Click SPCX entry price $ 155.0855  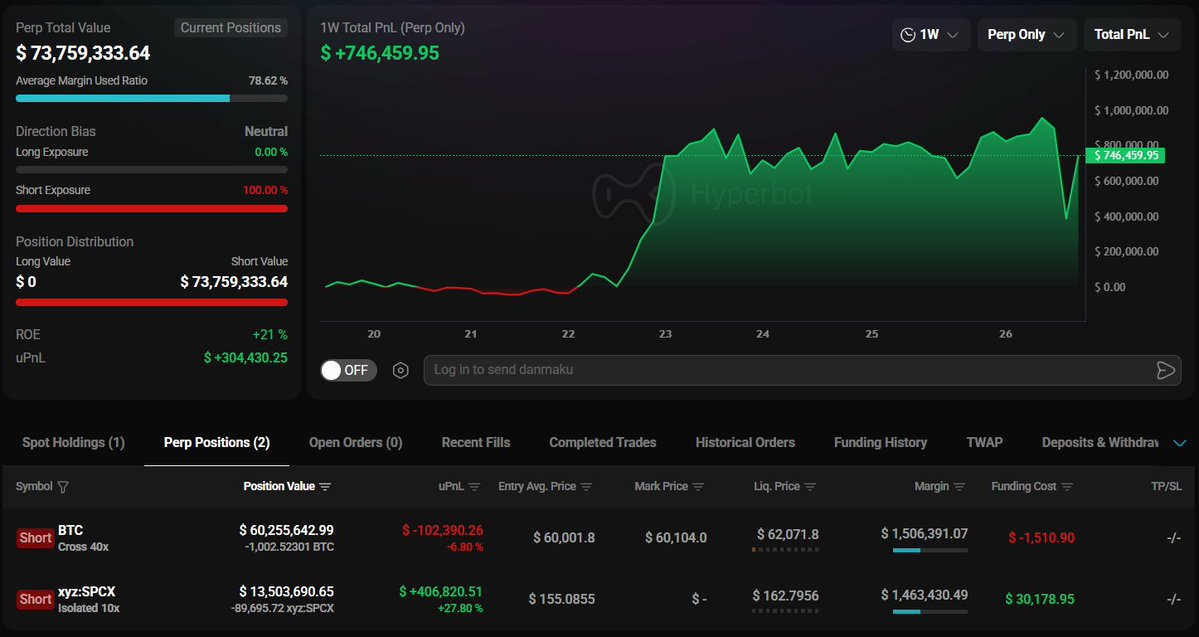pos(562,599)
